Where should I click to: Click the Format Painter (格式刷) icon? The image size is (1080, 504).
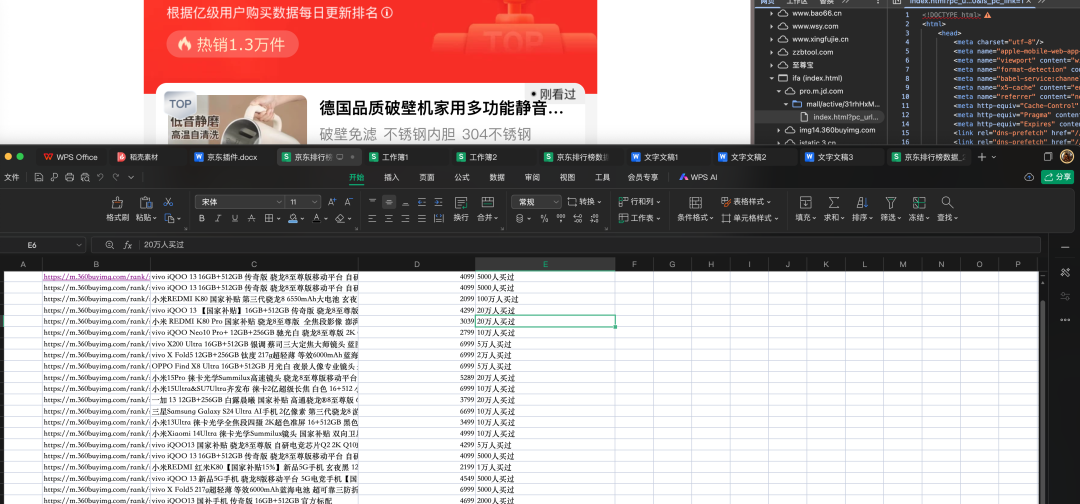click(x=117, y=202)
